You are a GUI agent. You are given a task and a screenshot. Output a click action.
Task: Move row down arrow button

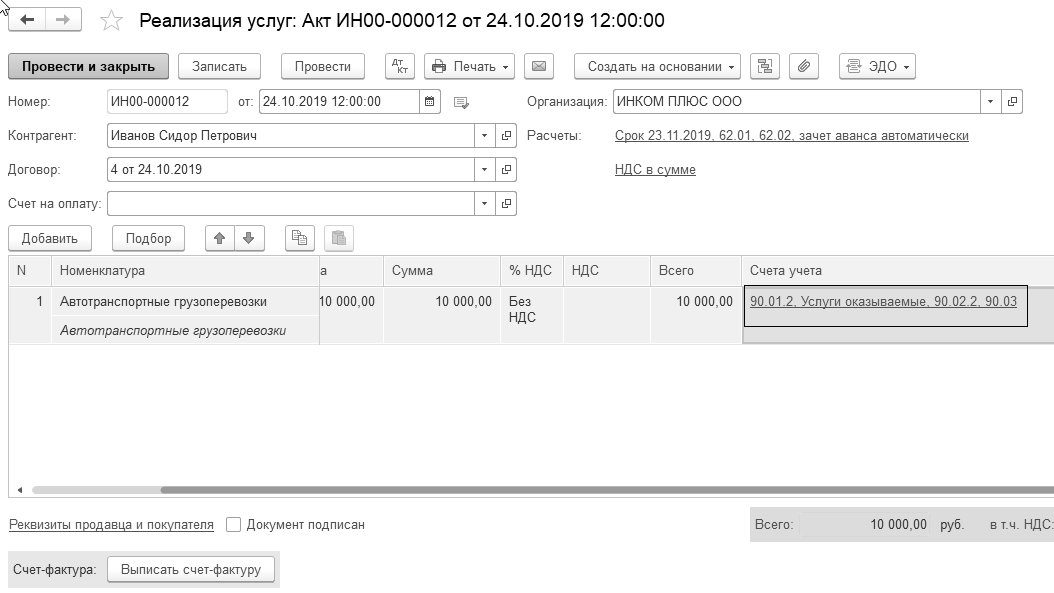click(249, 238)
